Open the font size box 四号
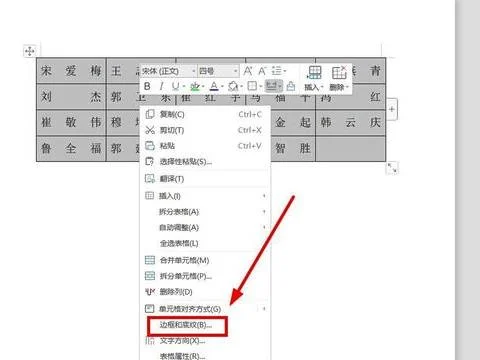 (218, 71)
